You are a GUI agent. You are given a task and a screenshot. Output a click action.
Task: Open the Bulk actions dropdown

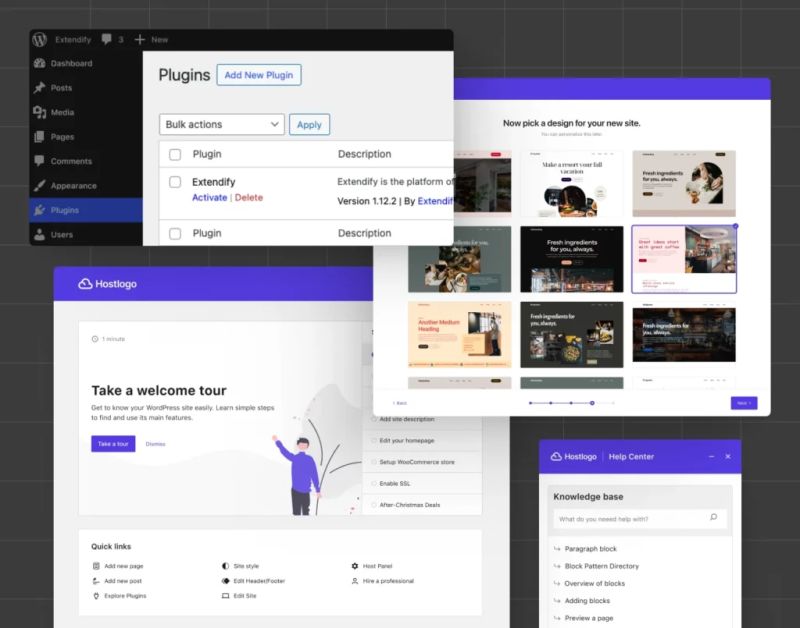pyautogui.click(x=222, y=124)
